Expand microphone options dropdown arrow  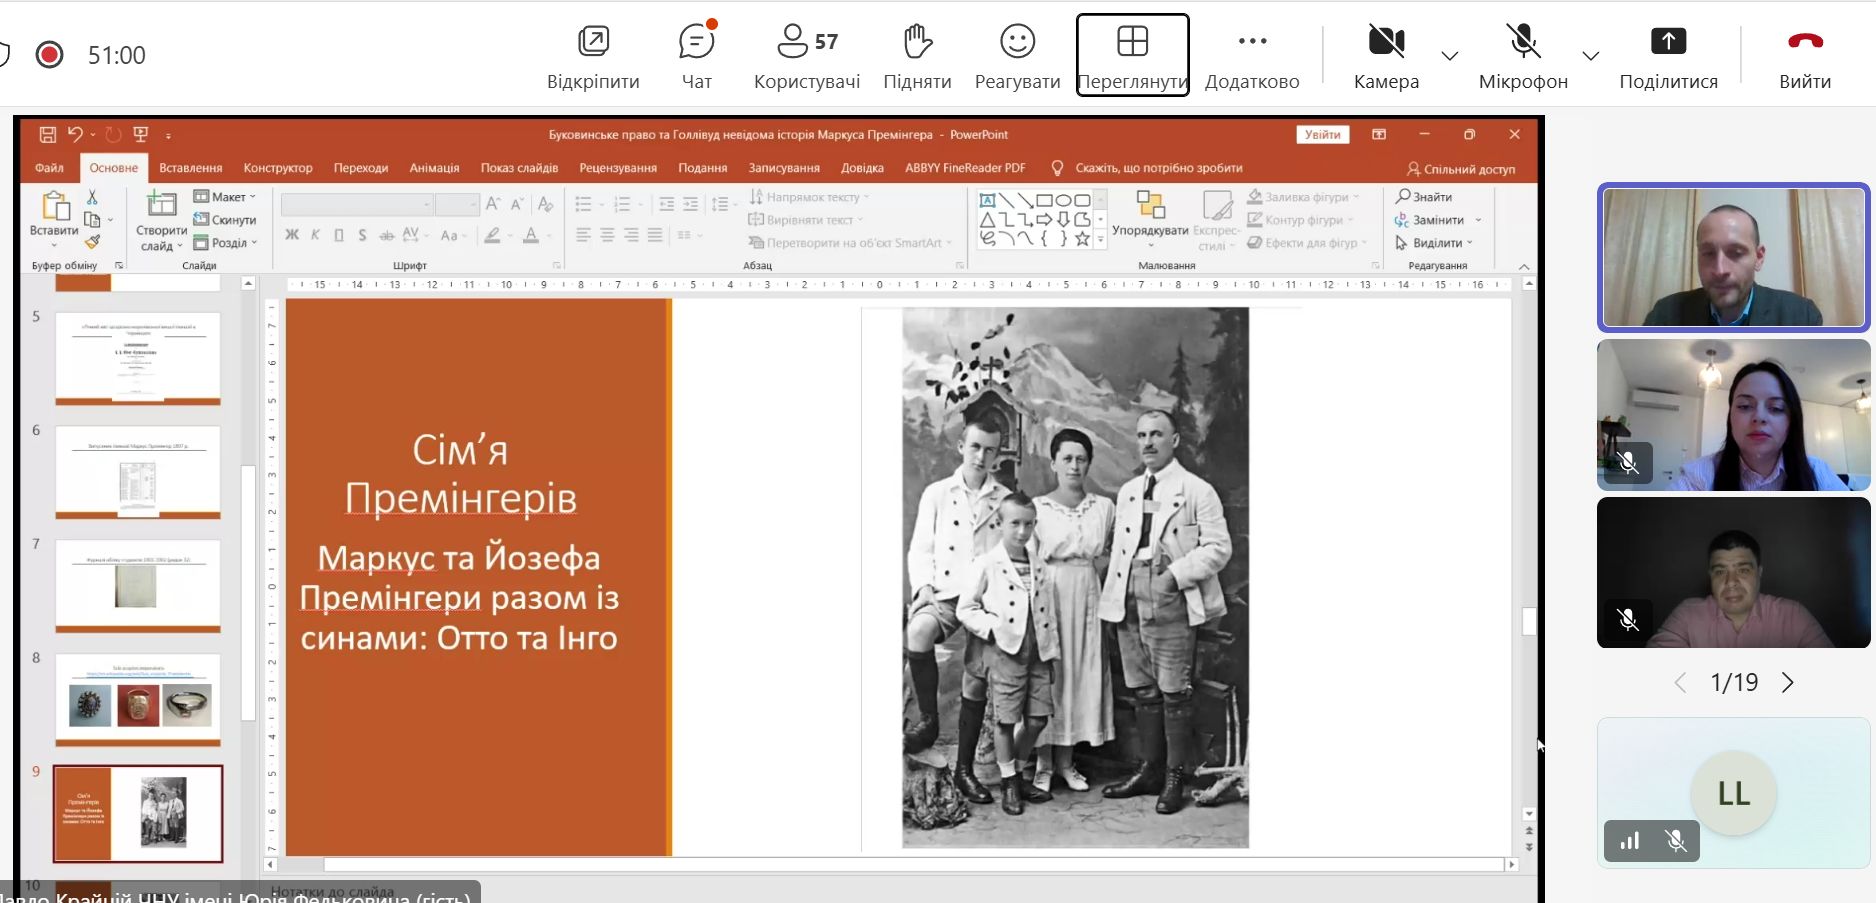click(1590, 56)
